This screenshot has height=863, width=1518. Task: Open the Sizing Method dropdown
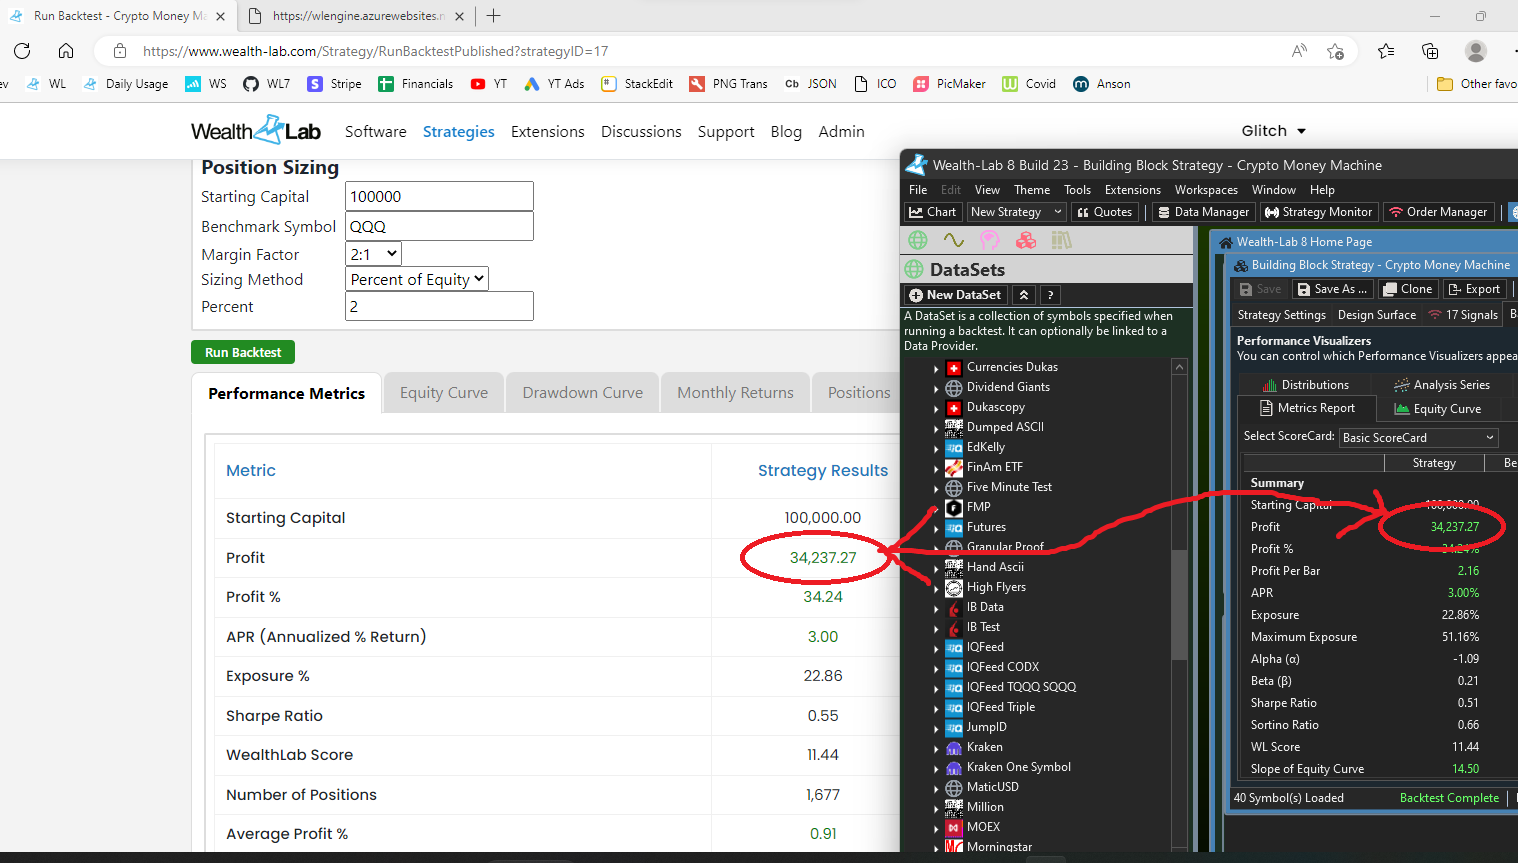pos(417,280)
